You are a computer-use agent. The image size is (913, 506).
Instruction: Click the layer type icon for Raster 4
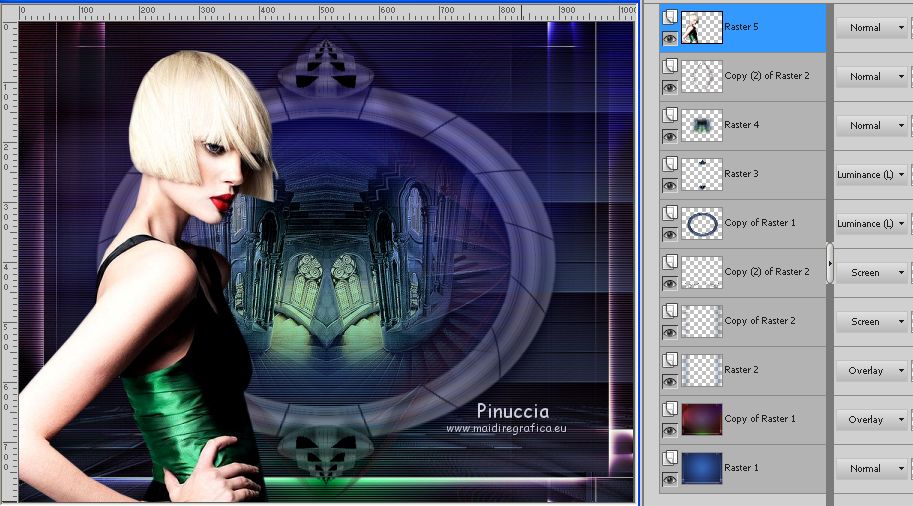coord(670,115)
